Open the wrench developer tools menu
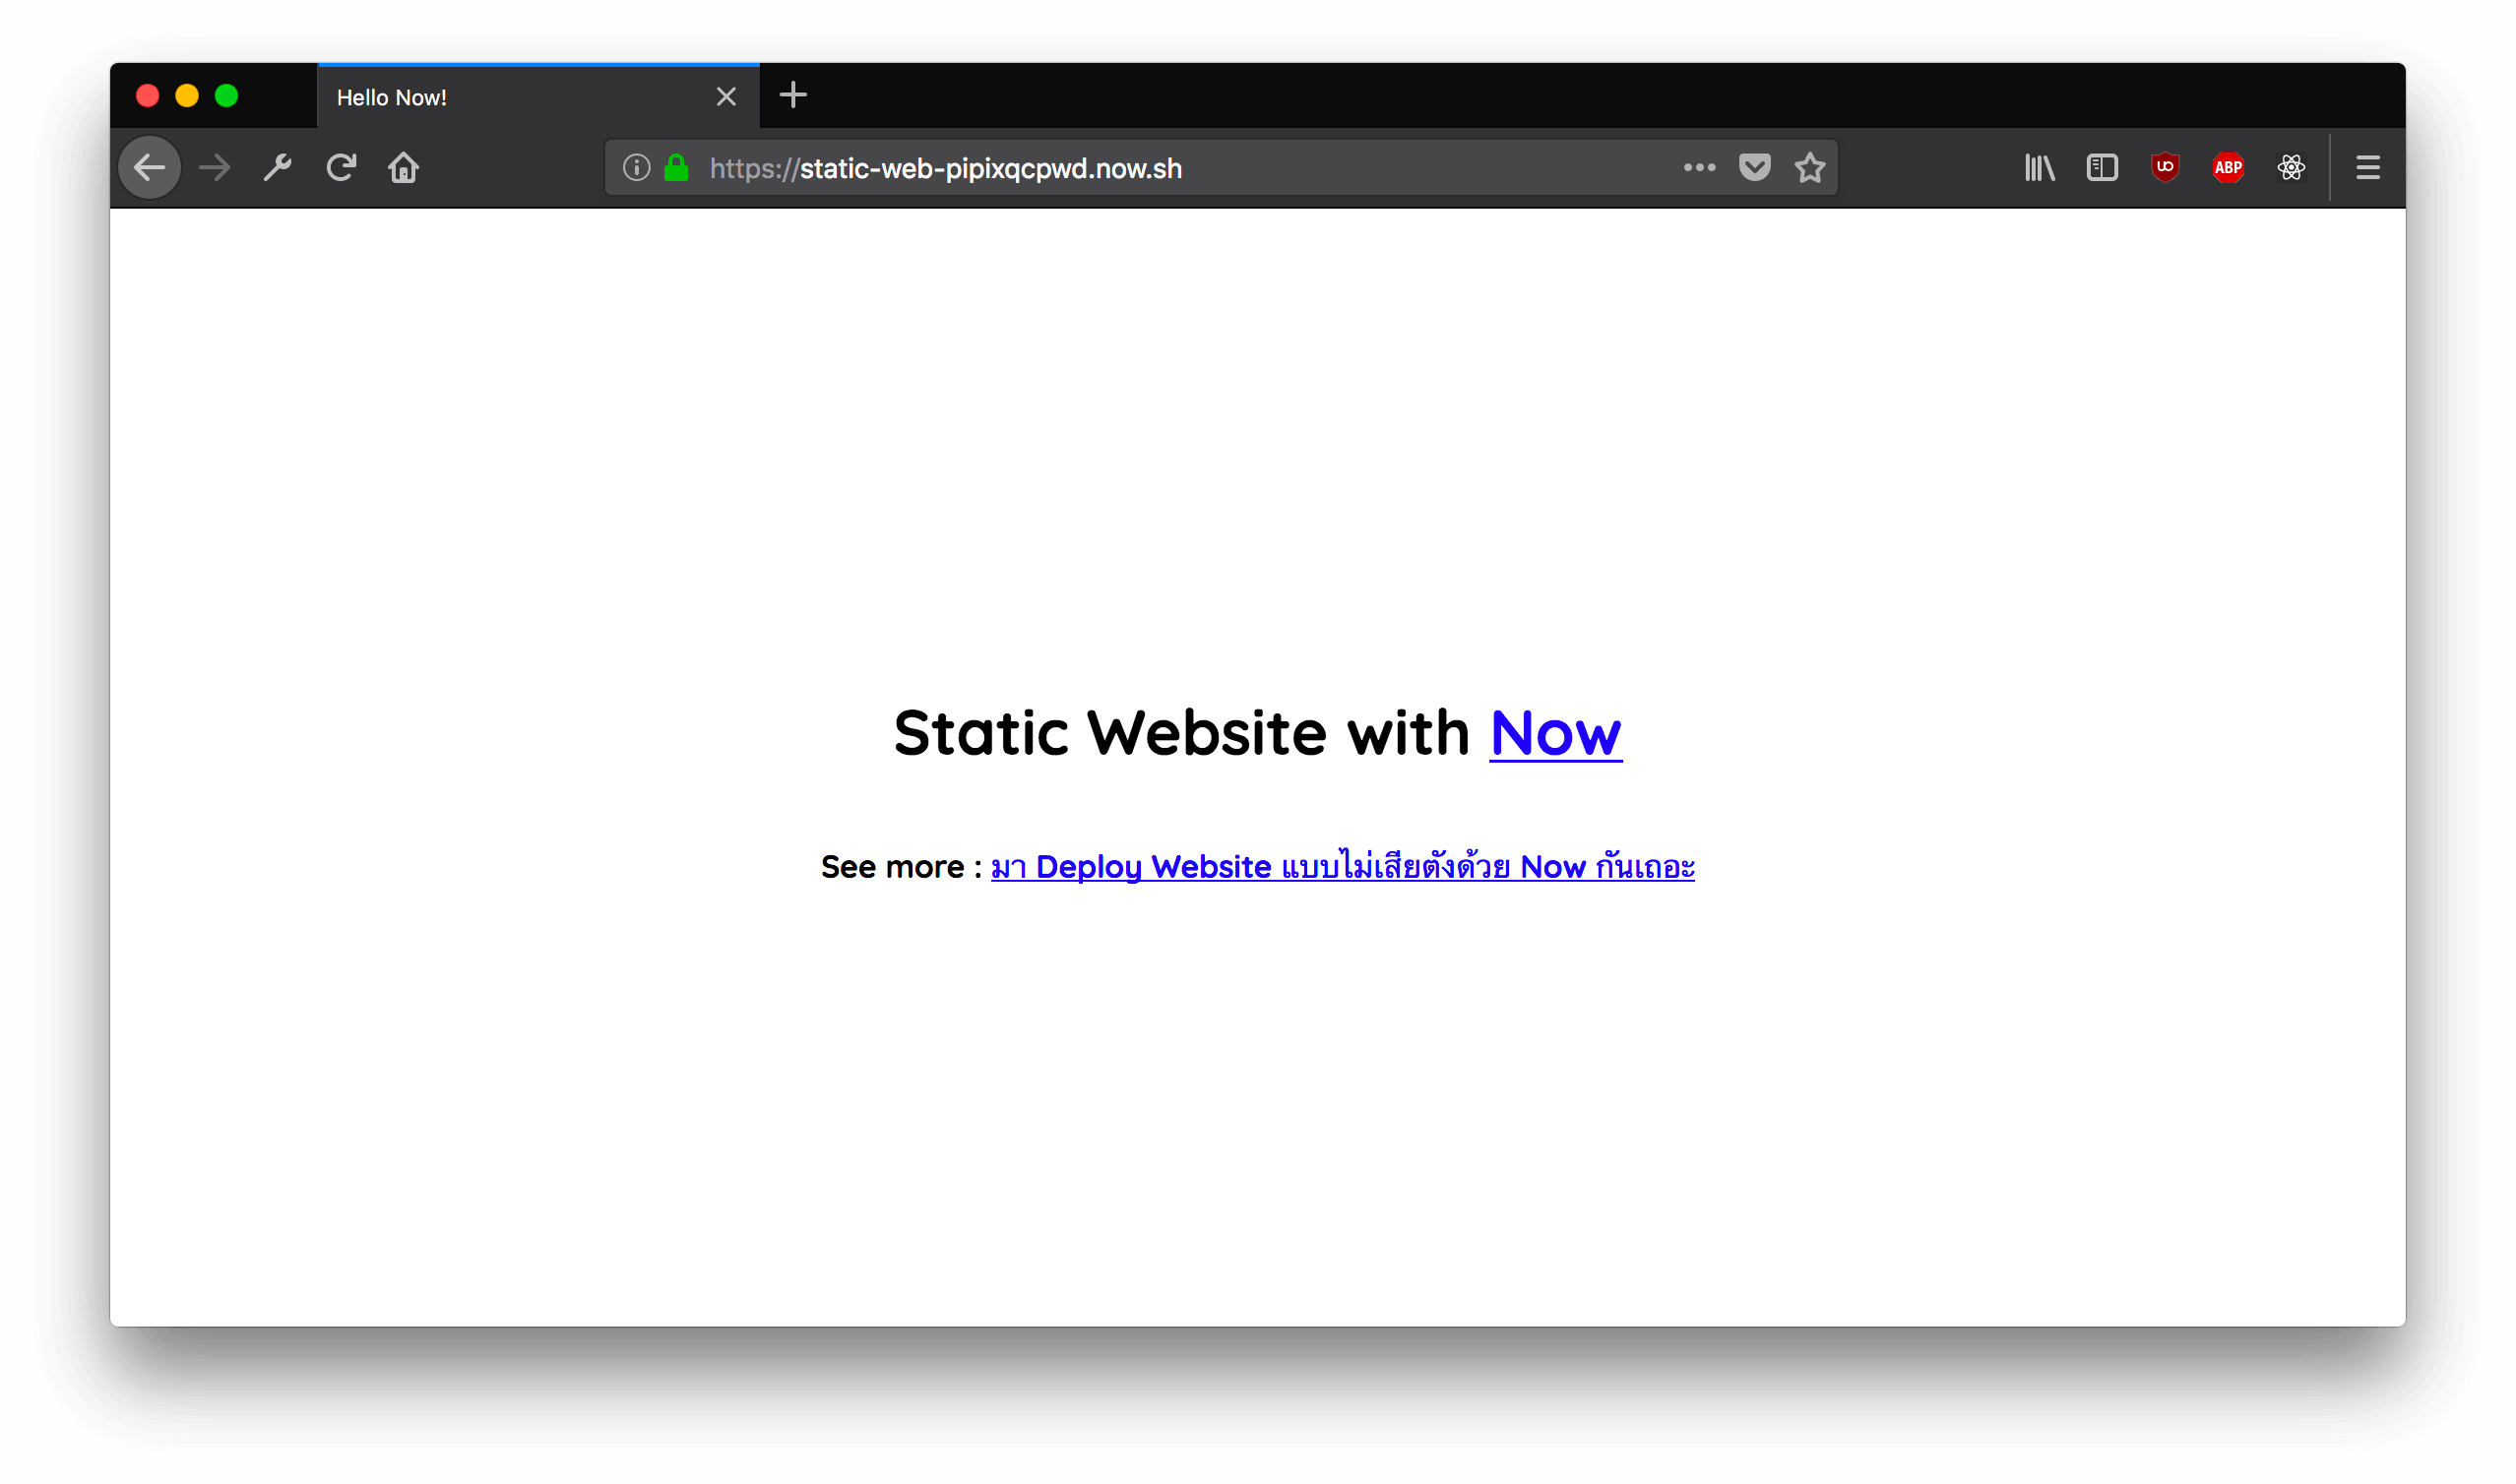The image size is (2516, 1484). pos(277,167)
